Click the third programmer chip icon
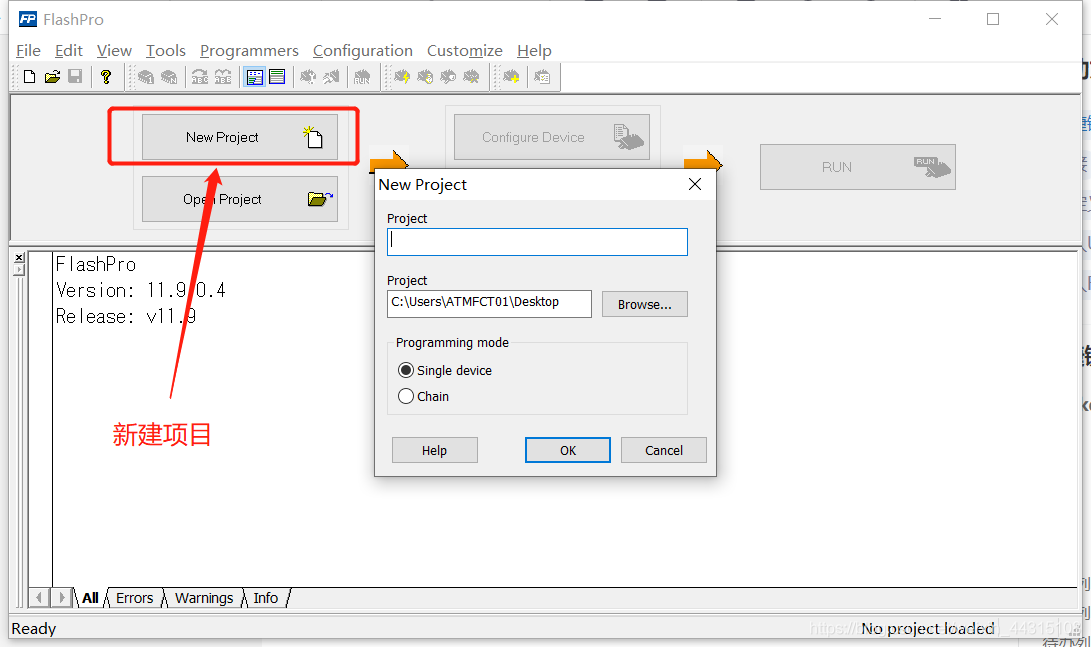Screen dimensions: 1091x647 coord(448,77)
